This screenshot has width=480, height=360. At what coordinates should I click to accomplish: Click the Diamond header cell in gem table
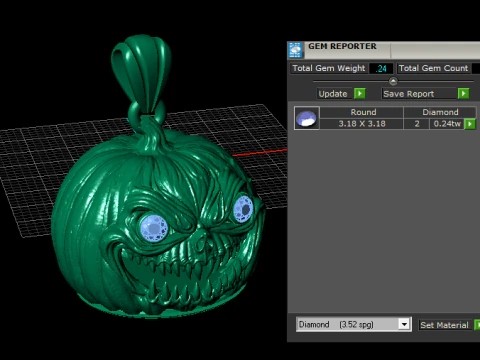440,112
